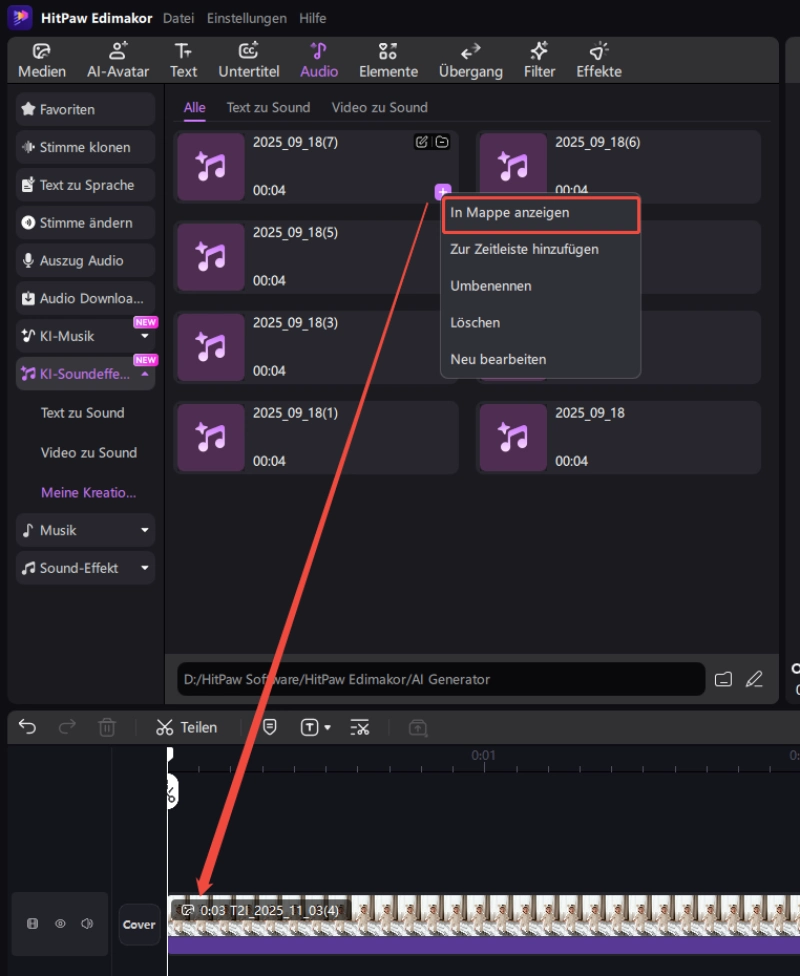
Task: Click the pencil icon beside output path
Action: (x=754, y=679)
